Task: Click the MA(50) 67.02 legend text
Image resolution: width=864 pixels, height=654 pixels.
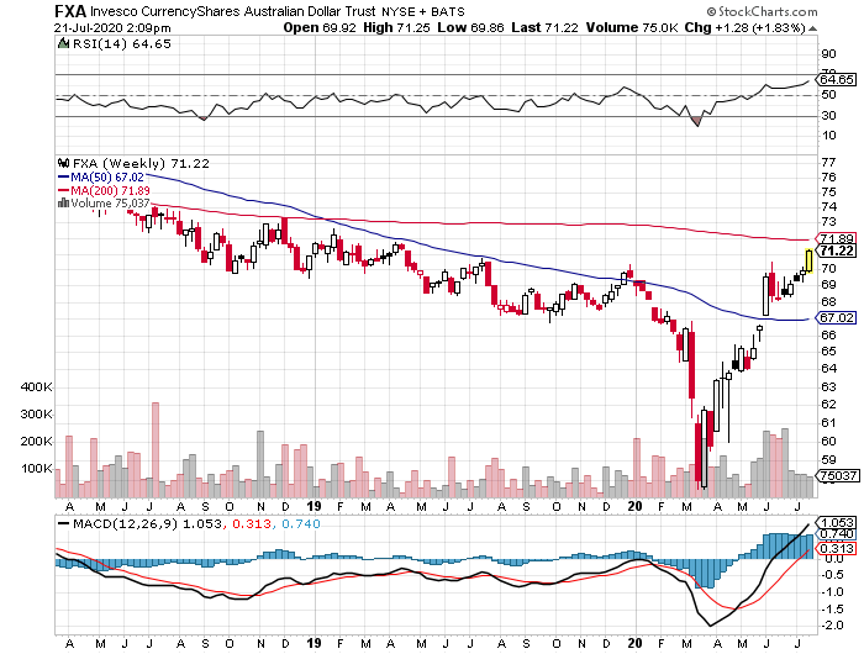Action: [x=107, y=177]
